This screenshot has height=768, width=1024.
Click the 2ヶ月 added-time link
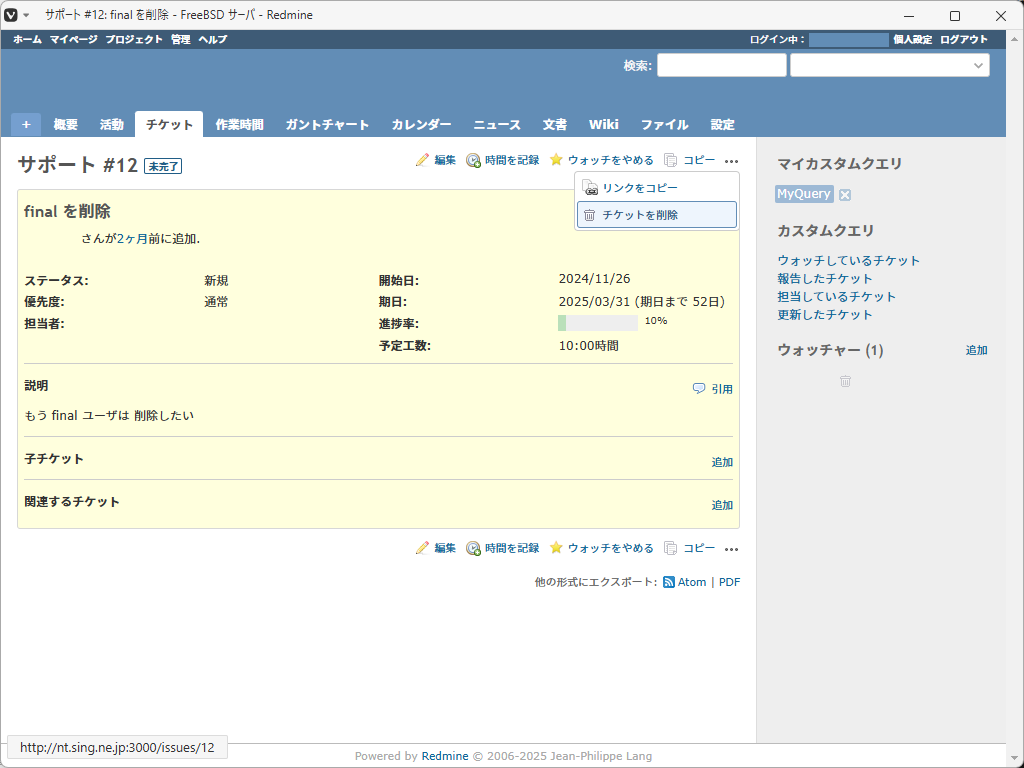(x=132, y=239)
